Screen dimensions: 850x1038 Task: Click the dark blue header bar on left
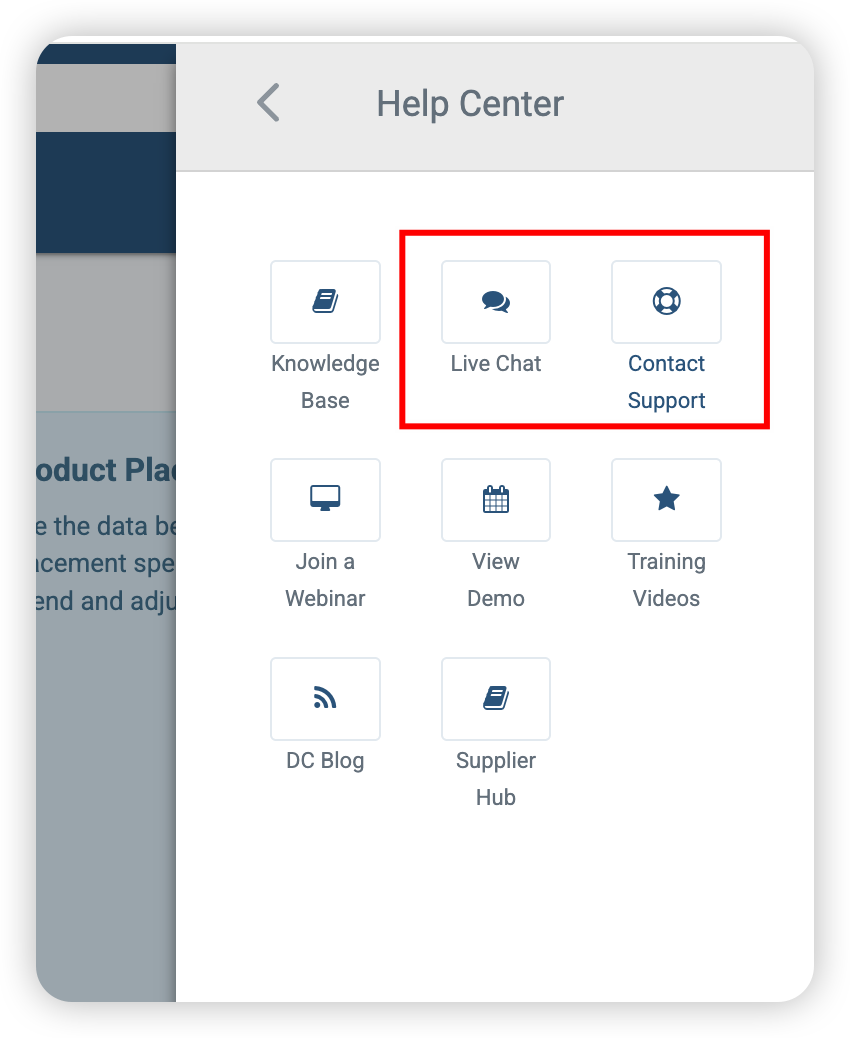[x=106, y=192]
